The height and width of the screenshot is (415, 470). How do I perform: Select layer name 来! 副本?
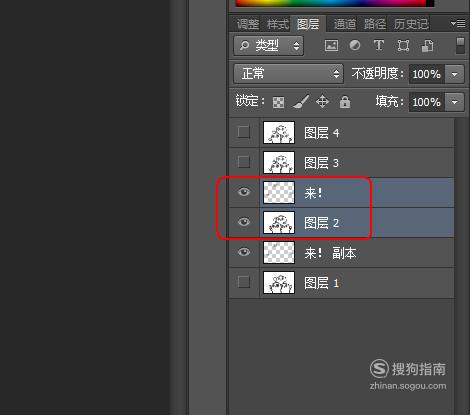click(330, 253)
